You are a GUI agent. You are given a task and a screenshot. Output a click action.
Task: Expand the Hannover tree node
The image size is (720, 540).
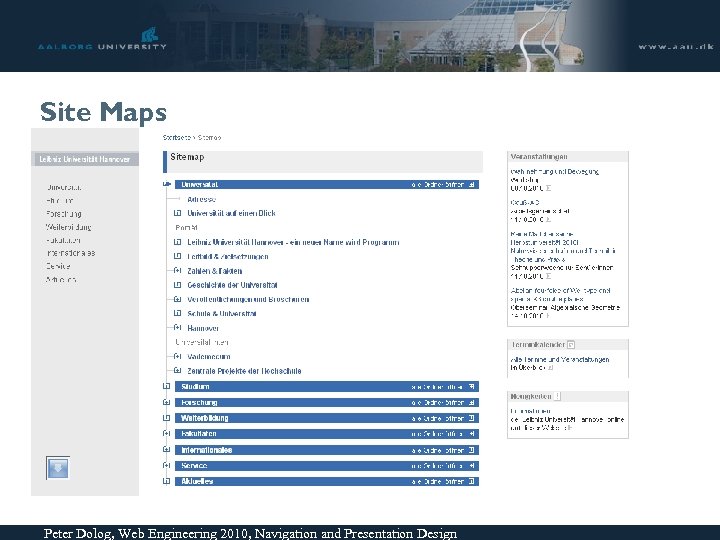click(x=177, y=328)
